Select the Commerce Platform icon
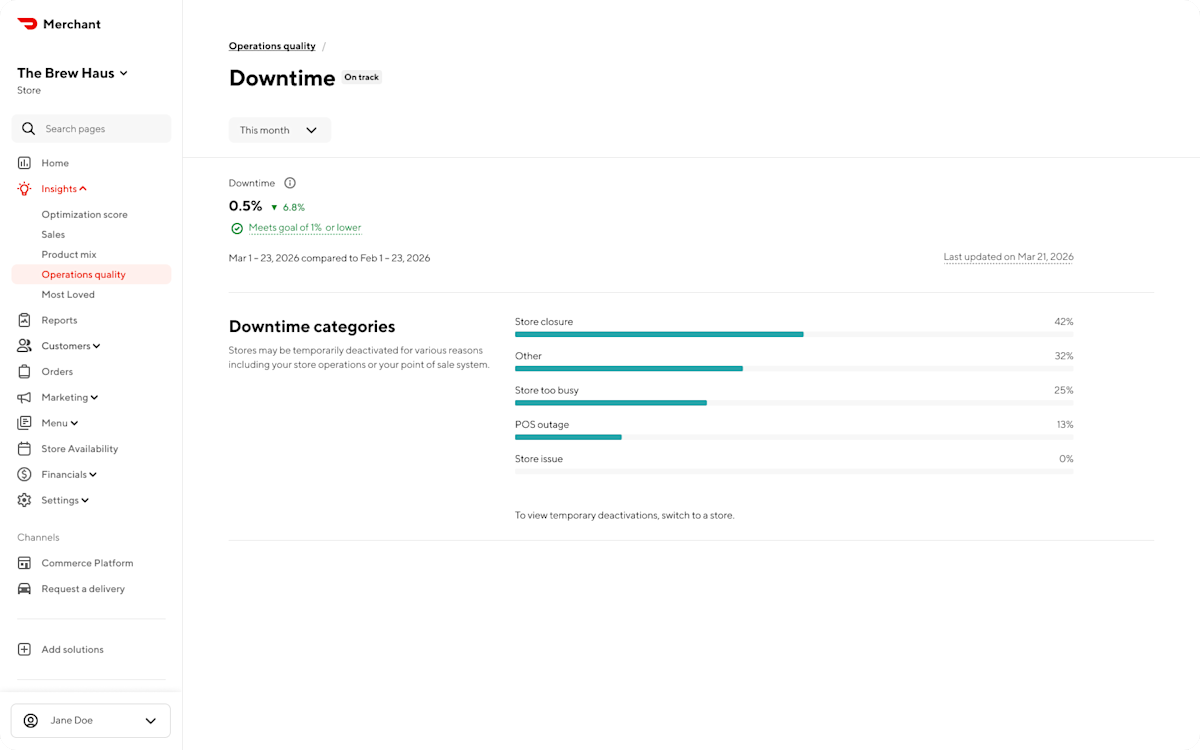The image size is (1200, 750). pyautogui.click(x=23, y=563)
